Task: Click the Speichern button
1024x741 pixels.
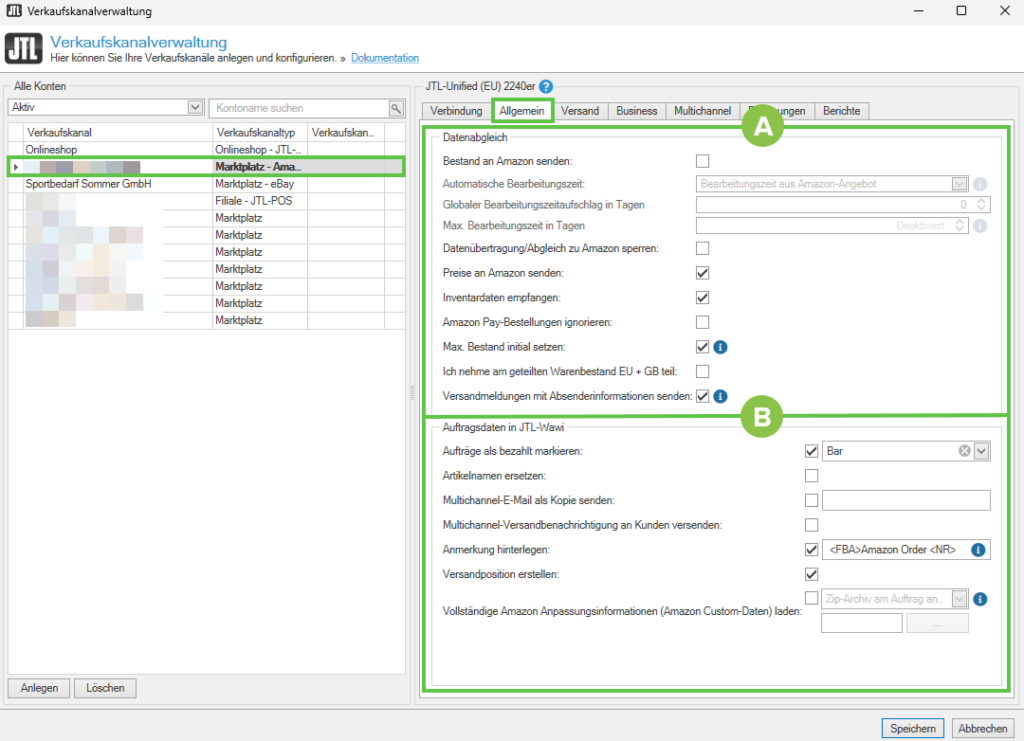Action: 912,728
